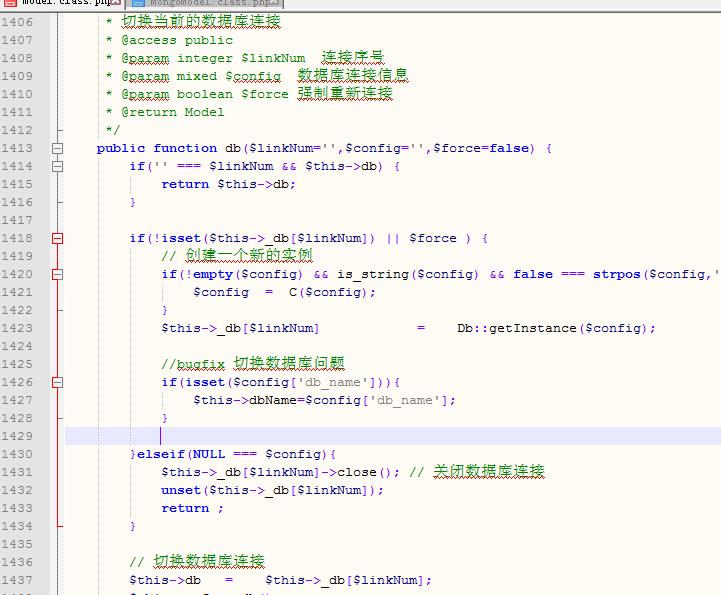The height and width of the screenshot is (595, 721).
Task: Click the unset($this->_db[$linkNum]) statement
Action: [x=272, y=490]
